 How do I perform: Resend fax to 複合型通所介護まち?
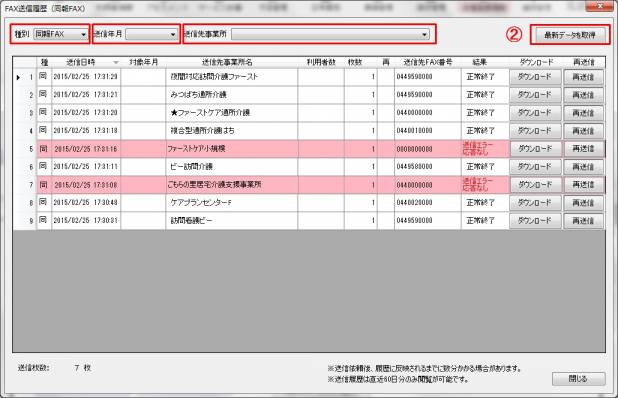pos(583,131)
